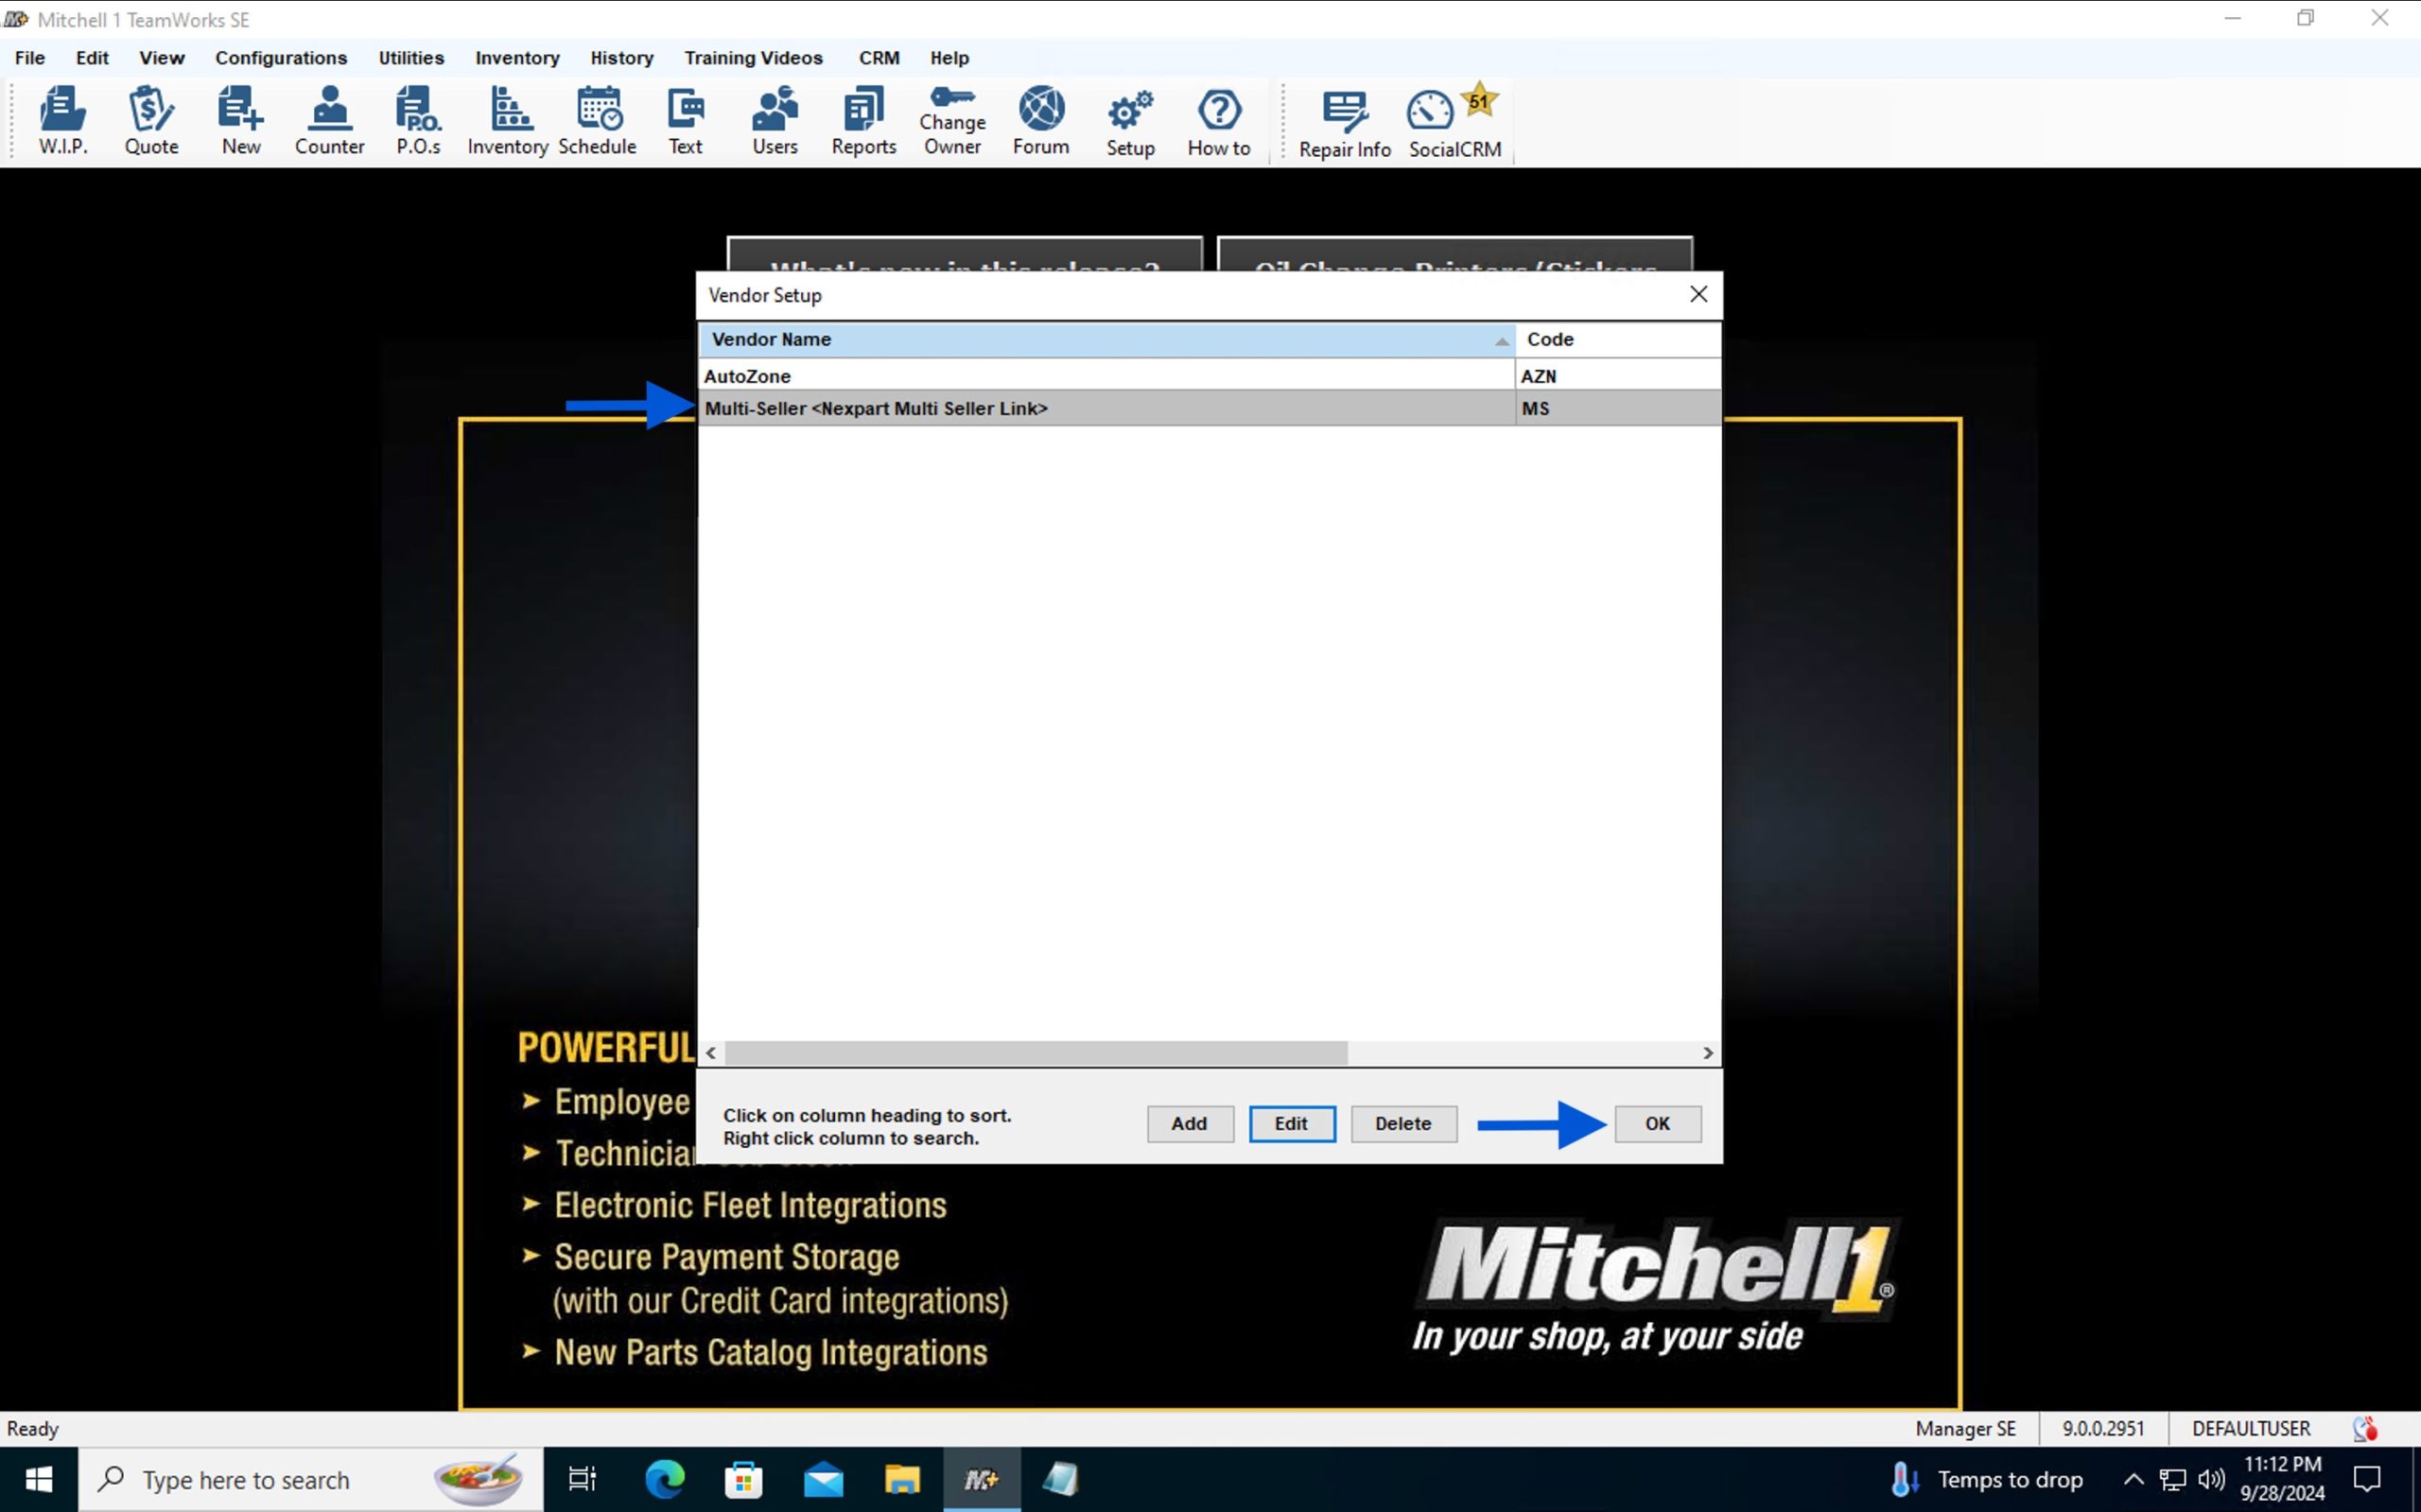The width and height of the screenshot is (2421, 1512).
Task: Click the Change Owner key icon
Action: coord(952,120)
